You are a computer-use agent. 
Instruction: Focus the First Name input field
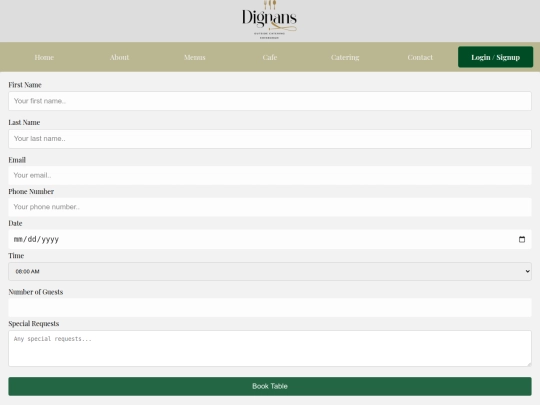[x=270, y=101]
